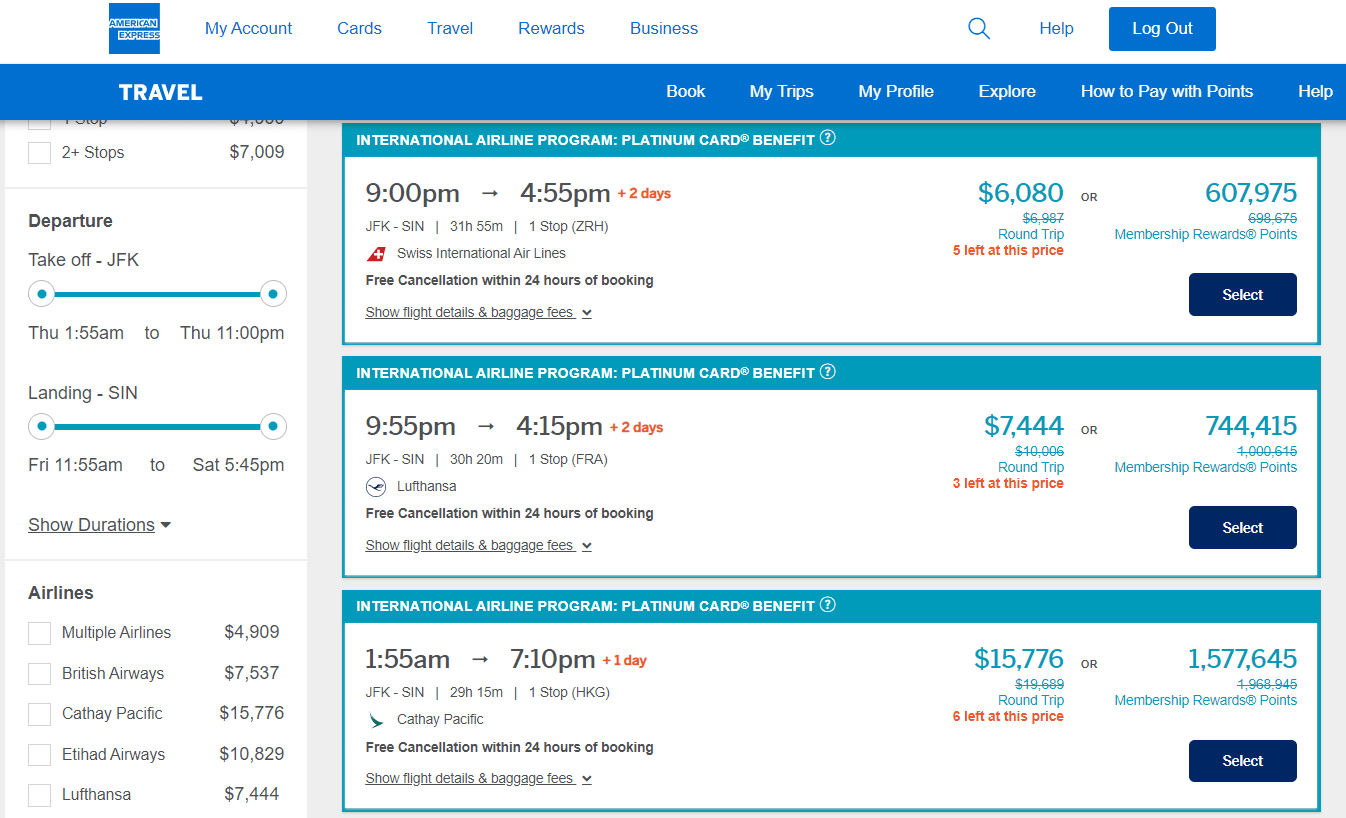The height and width of the screenshot is (818, 1346).
Task: Click the $15,776 round trip price
Action: [1019, 659]
